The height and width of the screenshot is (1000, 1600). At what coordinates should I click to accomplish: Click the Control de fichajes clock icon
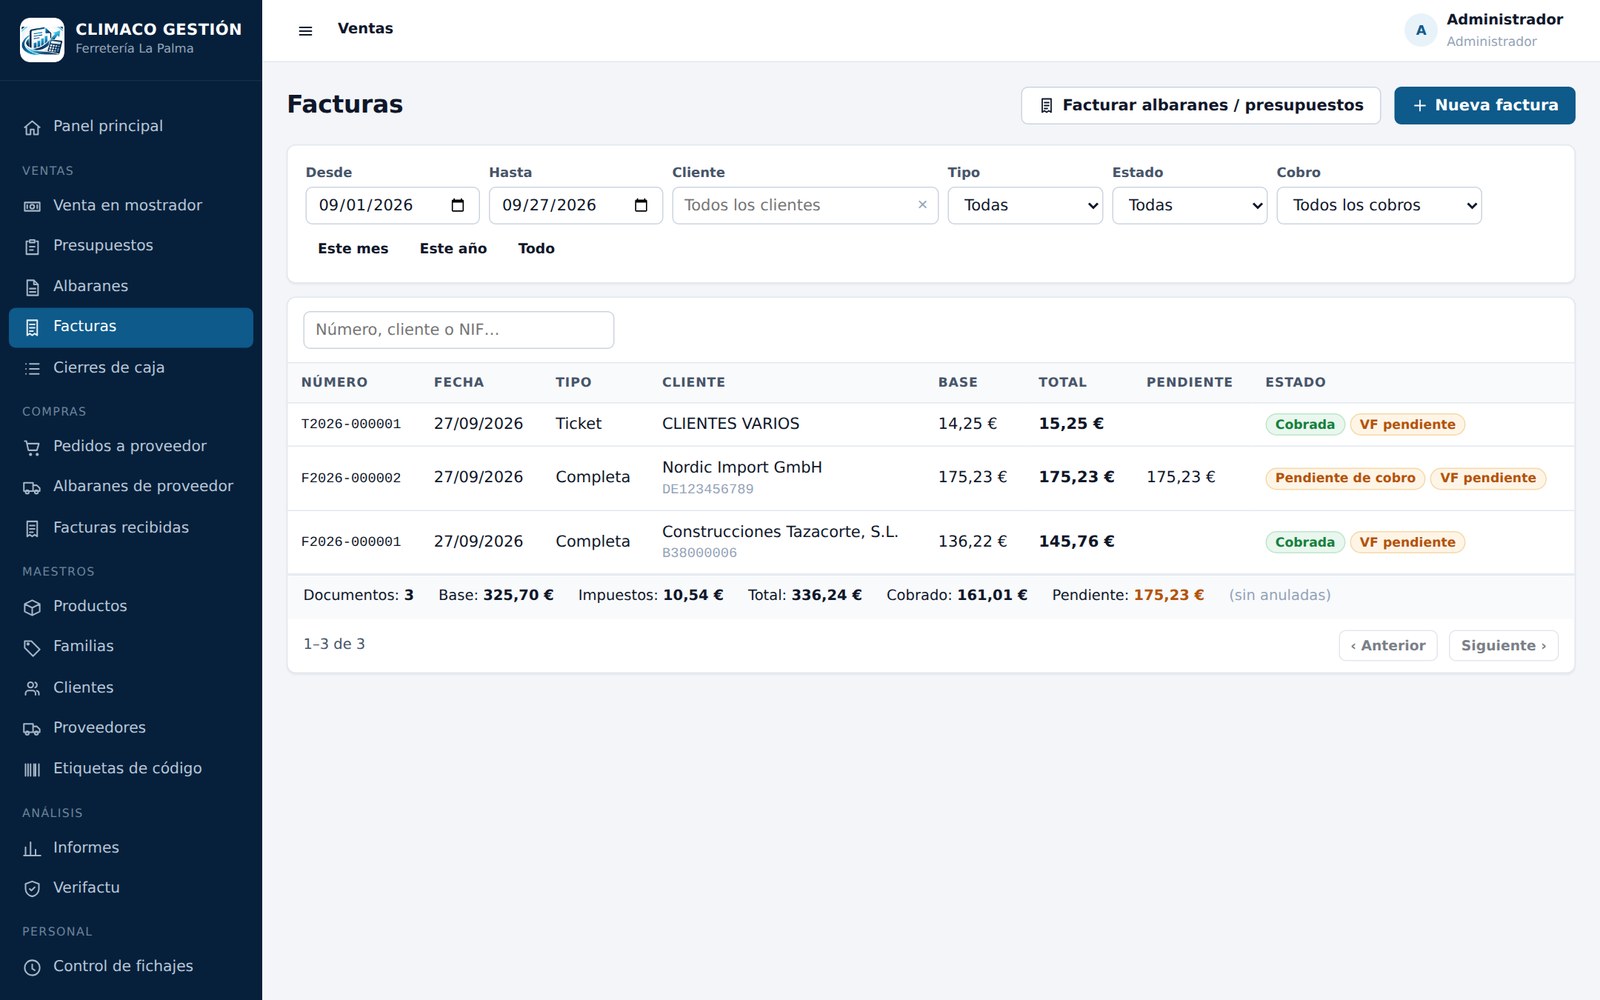coord(32,967)
